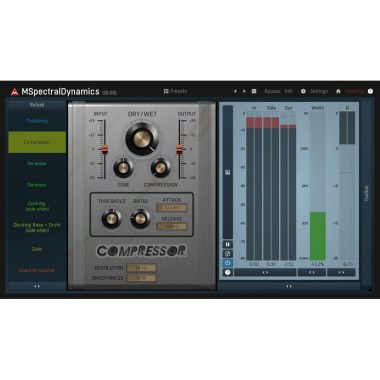Toggle the Bypass button
This screenshot has width=380, height=380.
(272, 91)
